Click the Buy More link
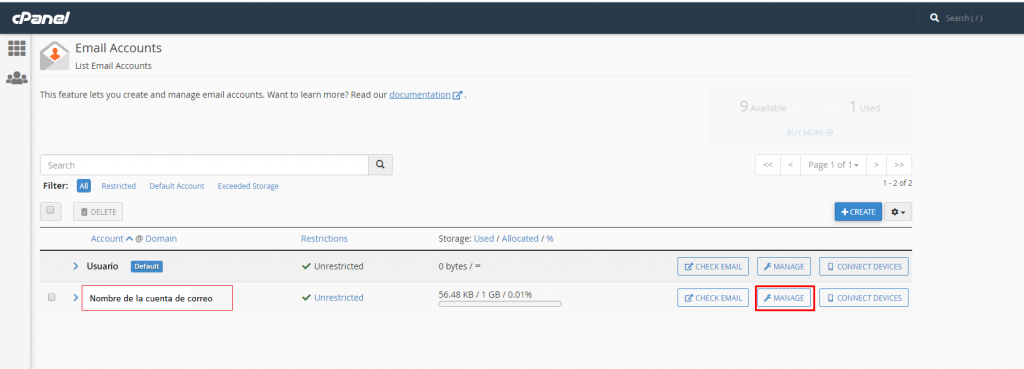Viewport: 1024px width, 369px height. coord(810,133)
